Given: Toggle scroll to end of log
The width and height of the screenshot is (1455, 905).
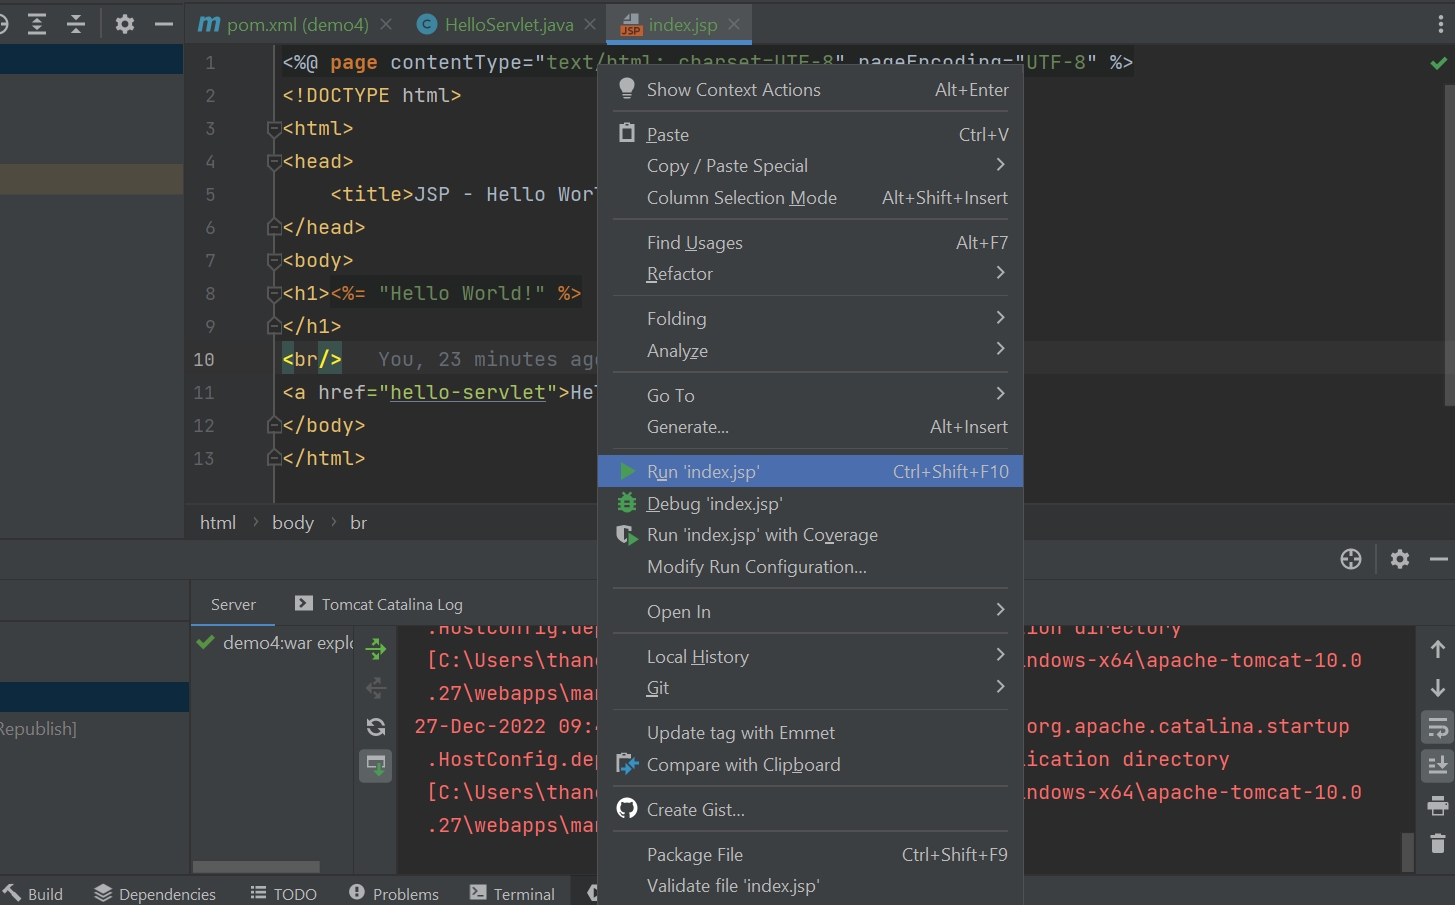Looking at the screenshot, I should point(1438,766).
